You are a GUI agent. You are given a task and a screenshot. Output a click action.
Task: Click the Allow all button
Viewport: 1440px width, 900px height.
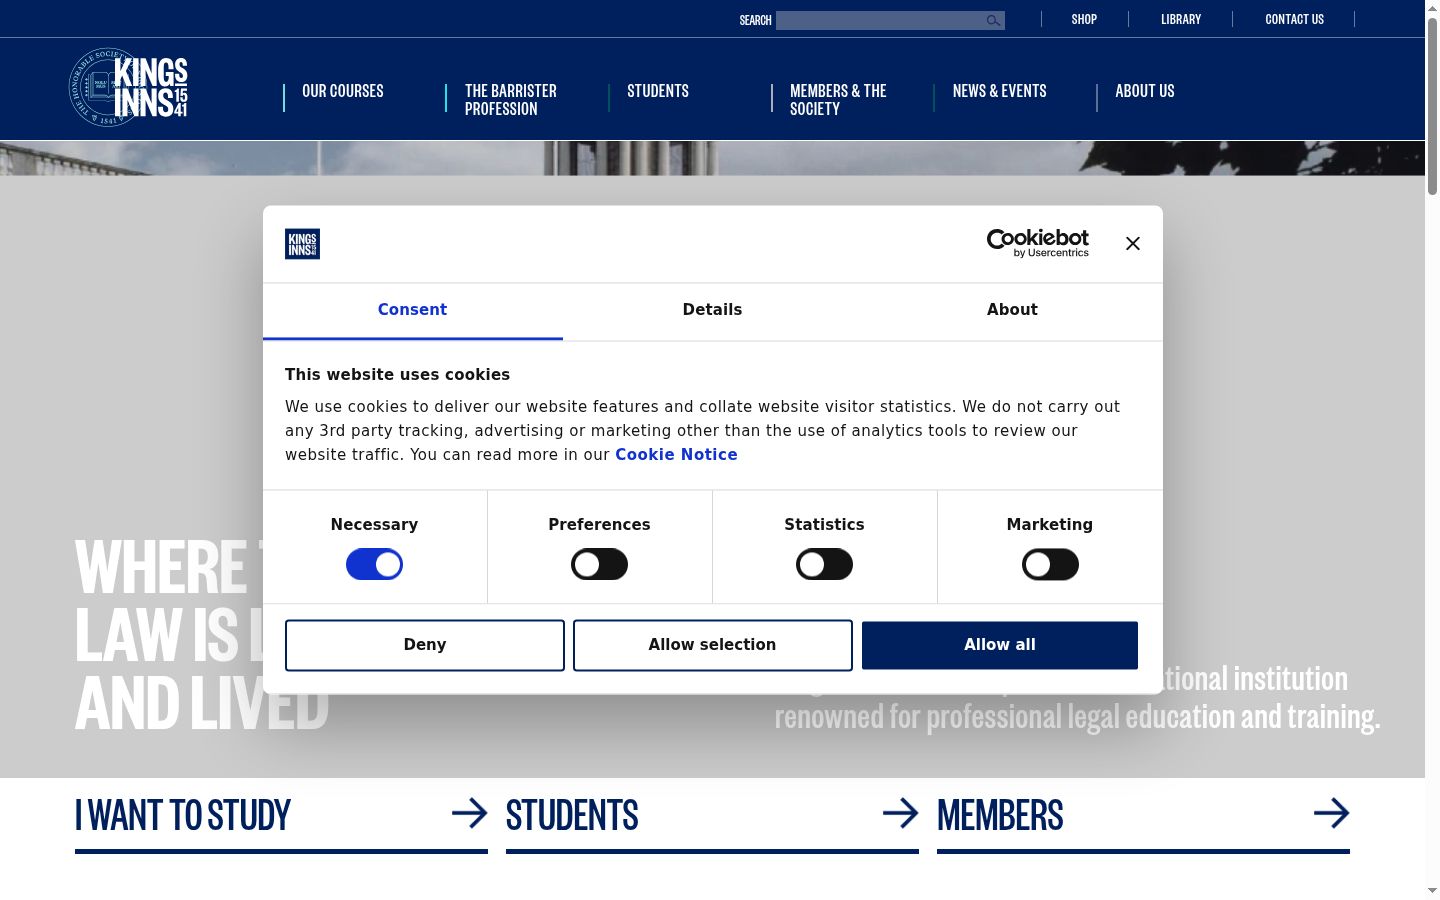pyautogui.click(x=1000, y=645)
